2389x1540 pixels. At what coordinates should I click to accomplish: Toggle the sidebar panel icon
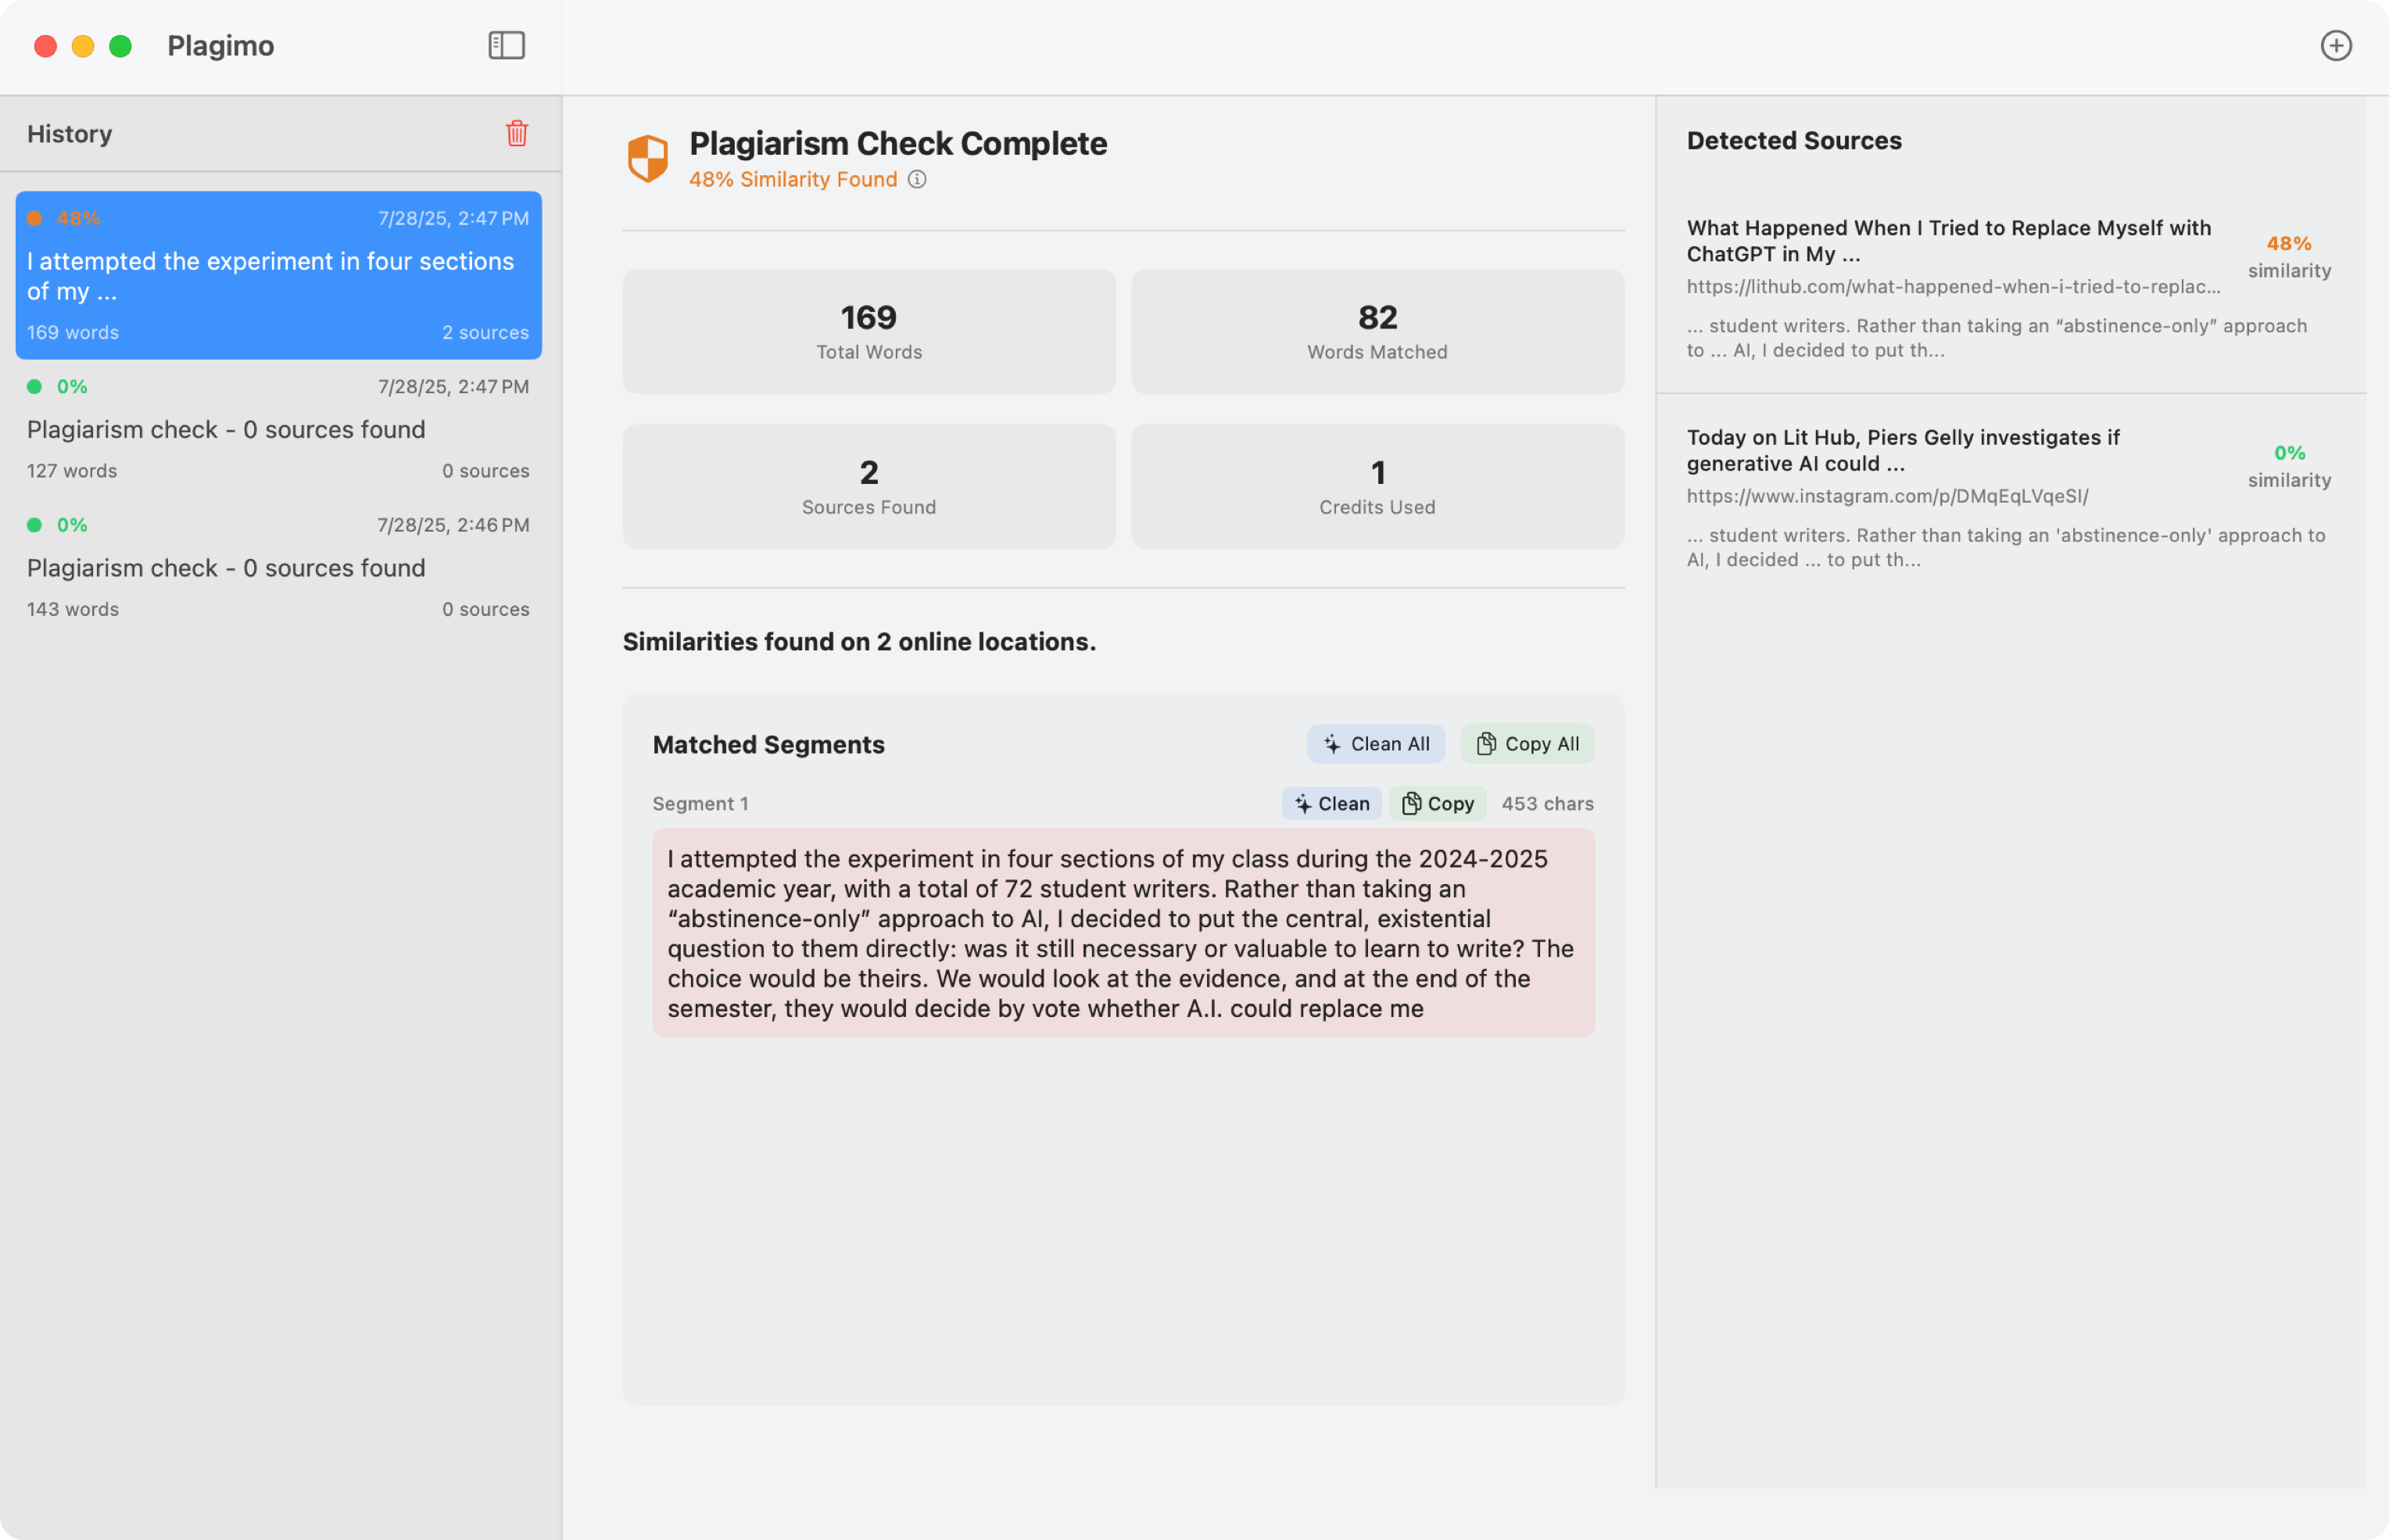coord(506,45)
